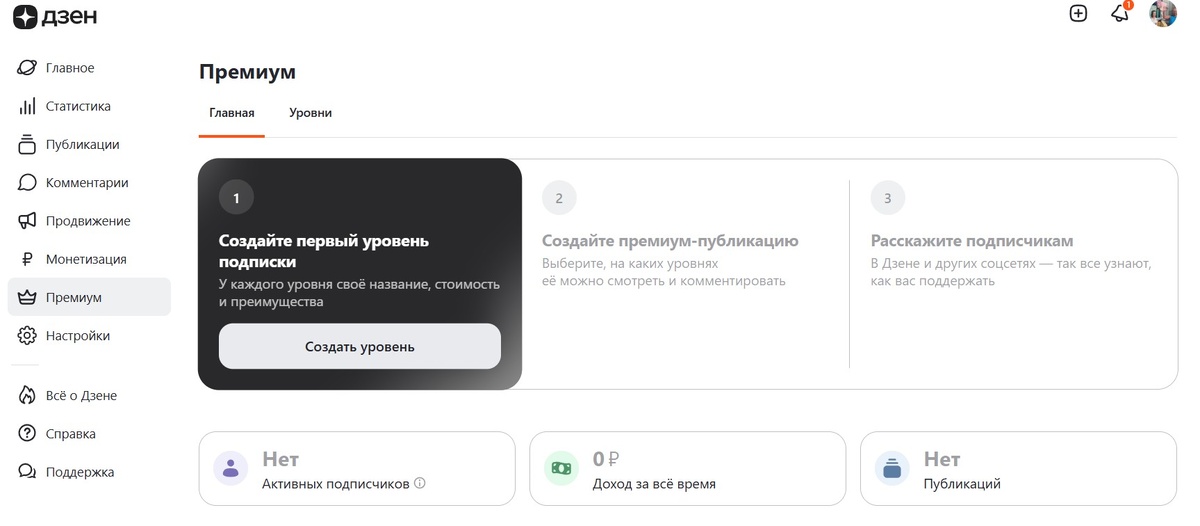This screenshot has height=526, width=1200.
Task: Click the stack icon beside Публикации
Action: click(27, 145)
